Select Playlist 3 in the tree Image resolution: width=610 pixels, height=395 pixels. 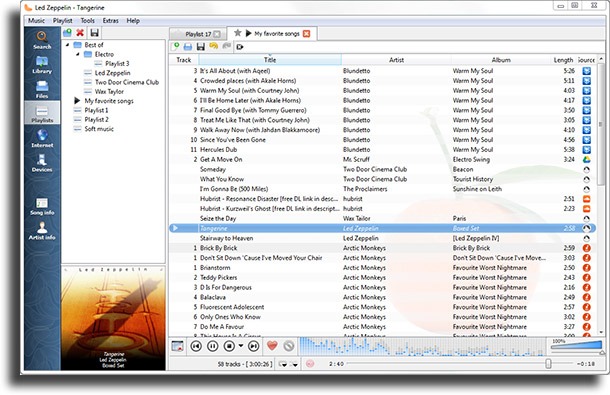click(117, 63)
